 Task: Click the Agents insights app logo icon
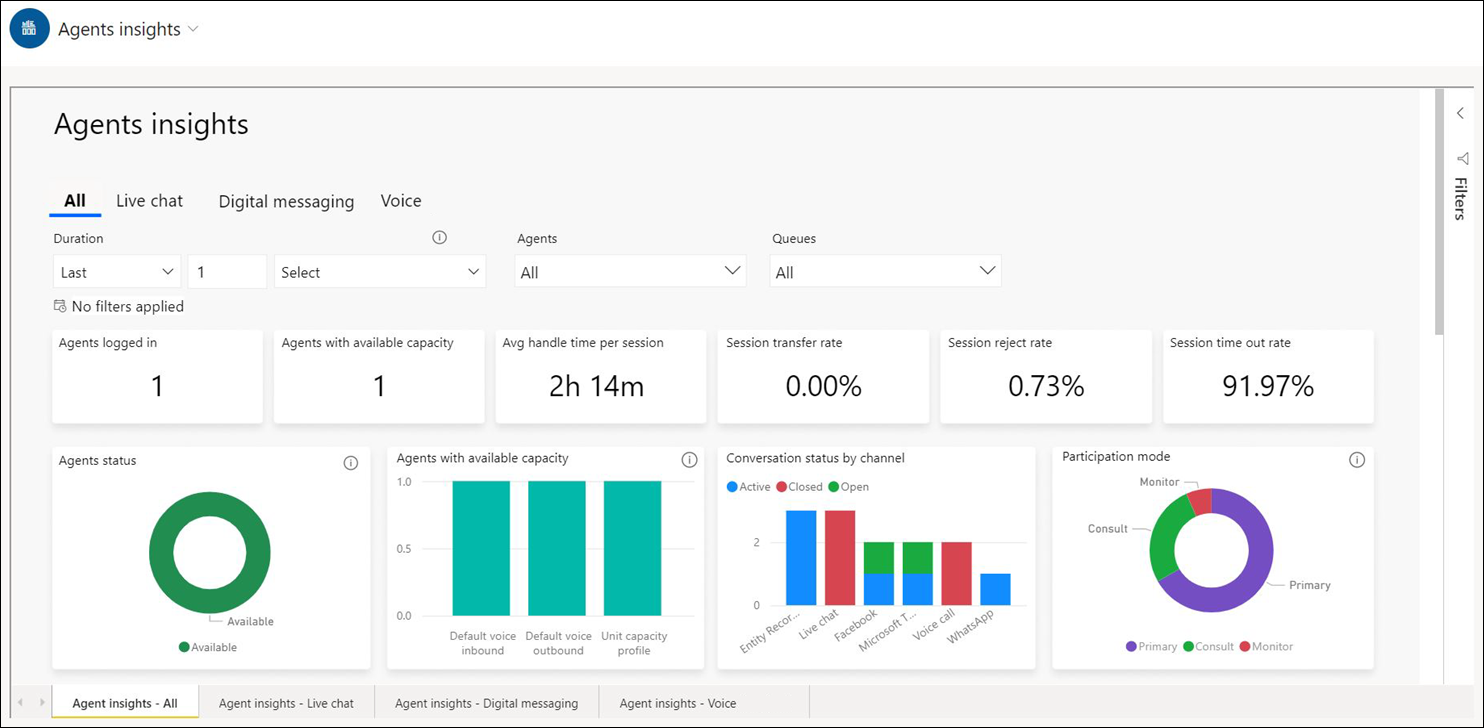[30, 29]
